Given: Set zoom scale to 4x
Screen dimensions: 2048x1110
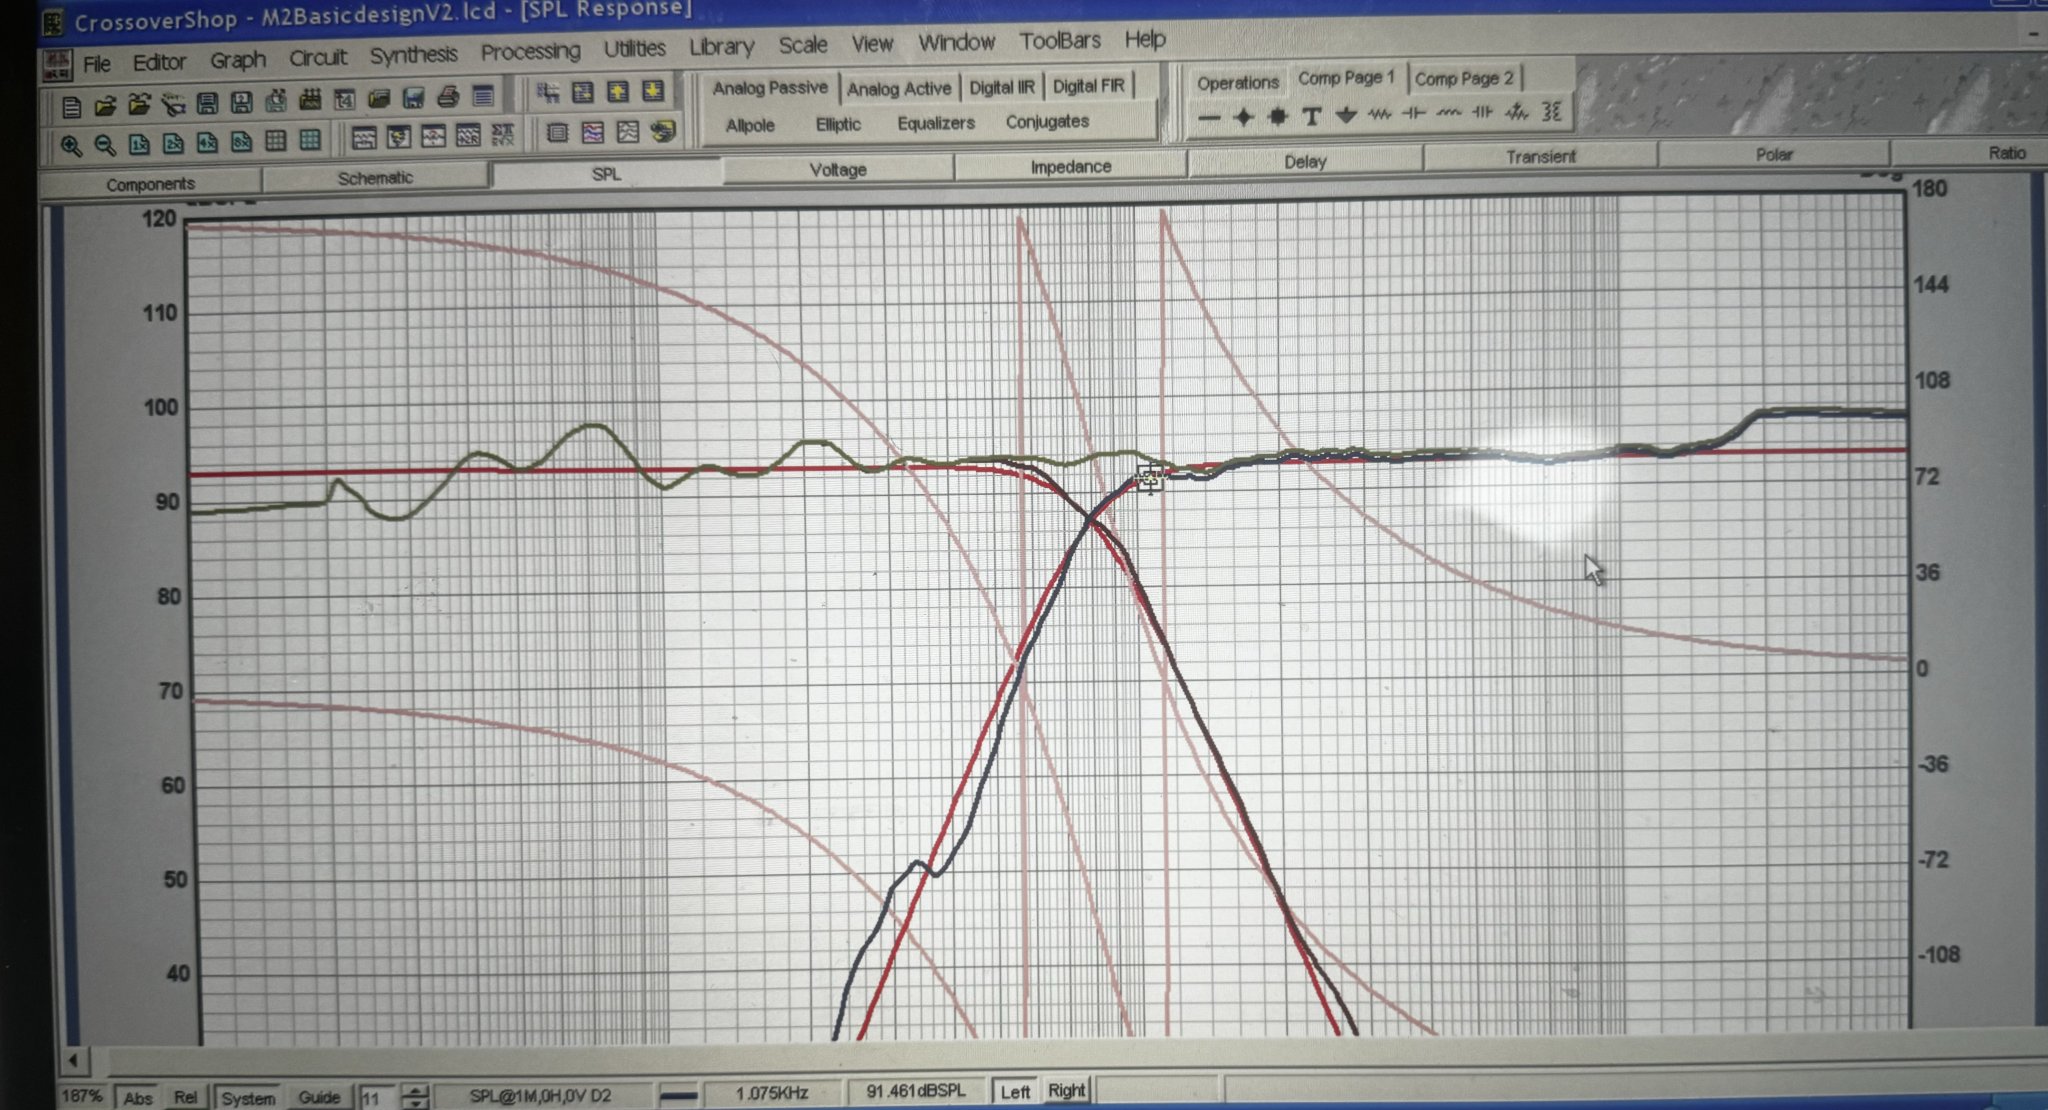Looking at the screenshot, I should tap(207, 142).
